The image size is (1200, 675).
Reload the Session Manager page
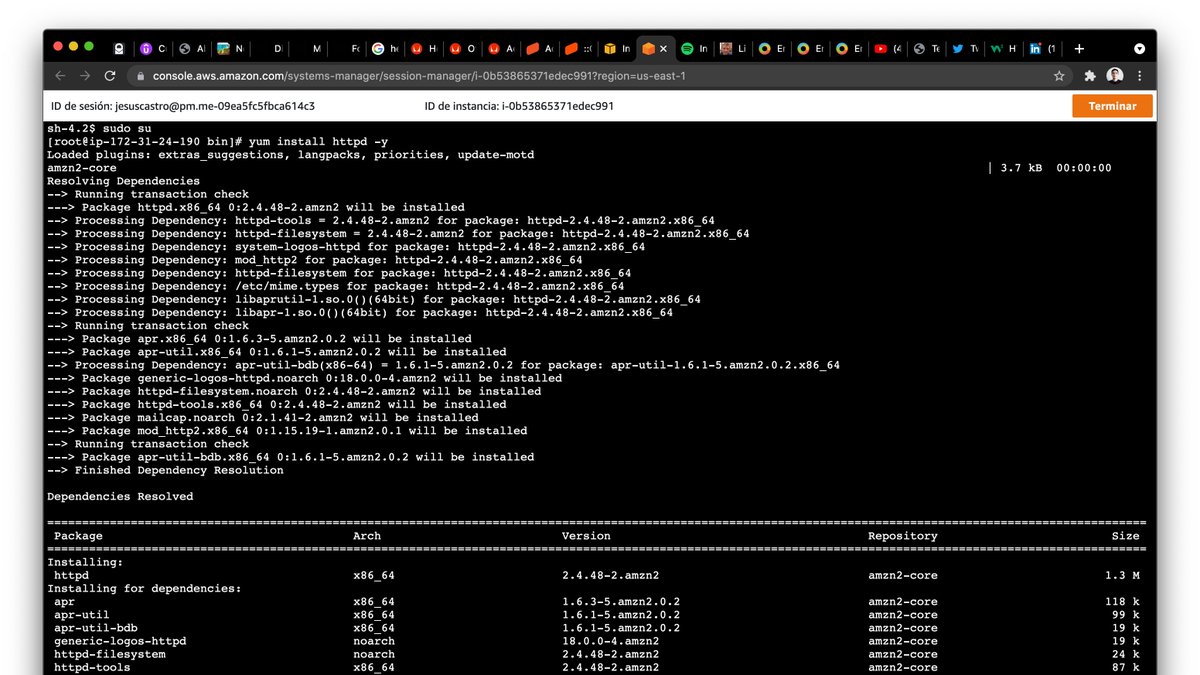(110, 76)
